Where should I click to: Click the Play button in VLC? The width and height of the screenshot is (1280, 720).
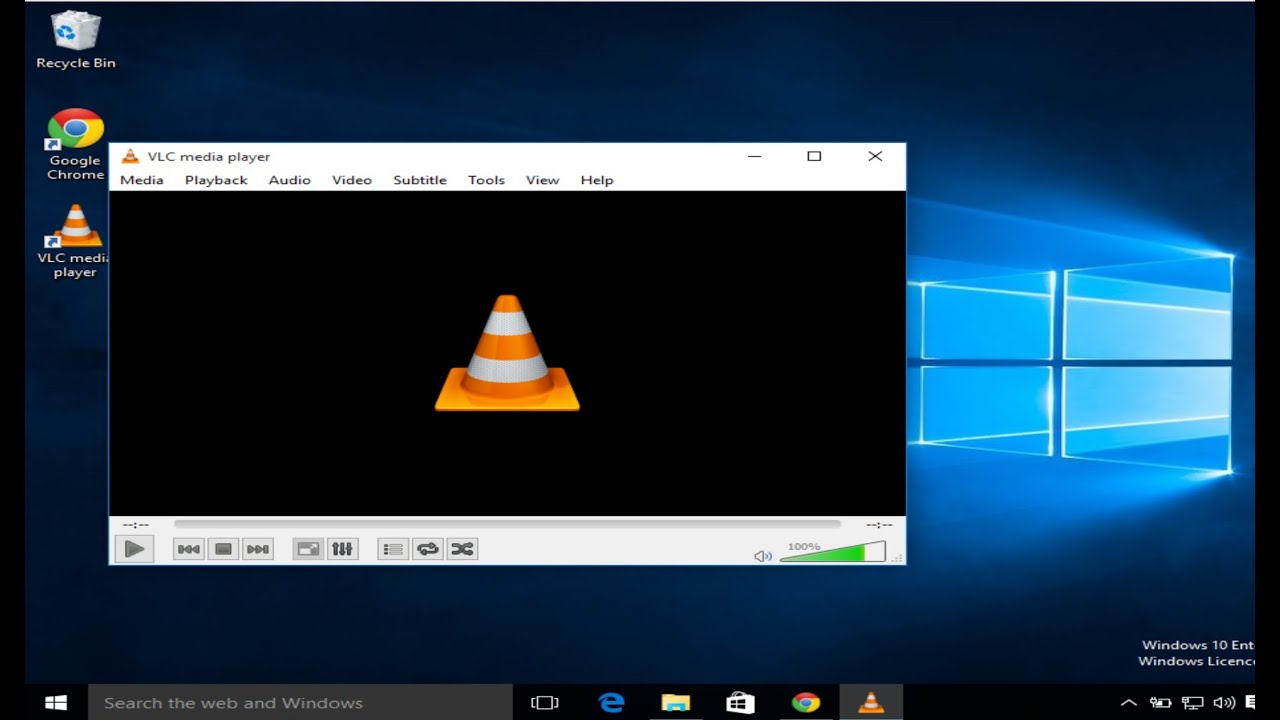pyautogui.click(x=134, y=548)
